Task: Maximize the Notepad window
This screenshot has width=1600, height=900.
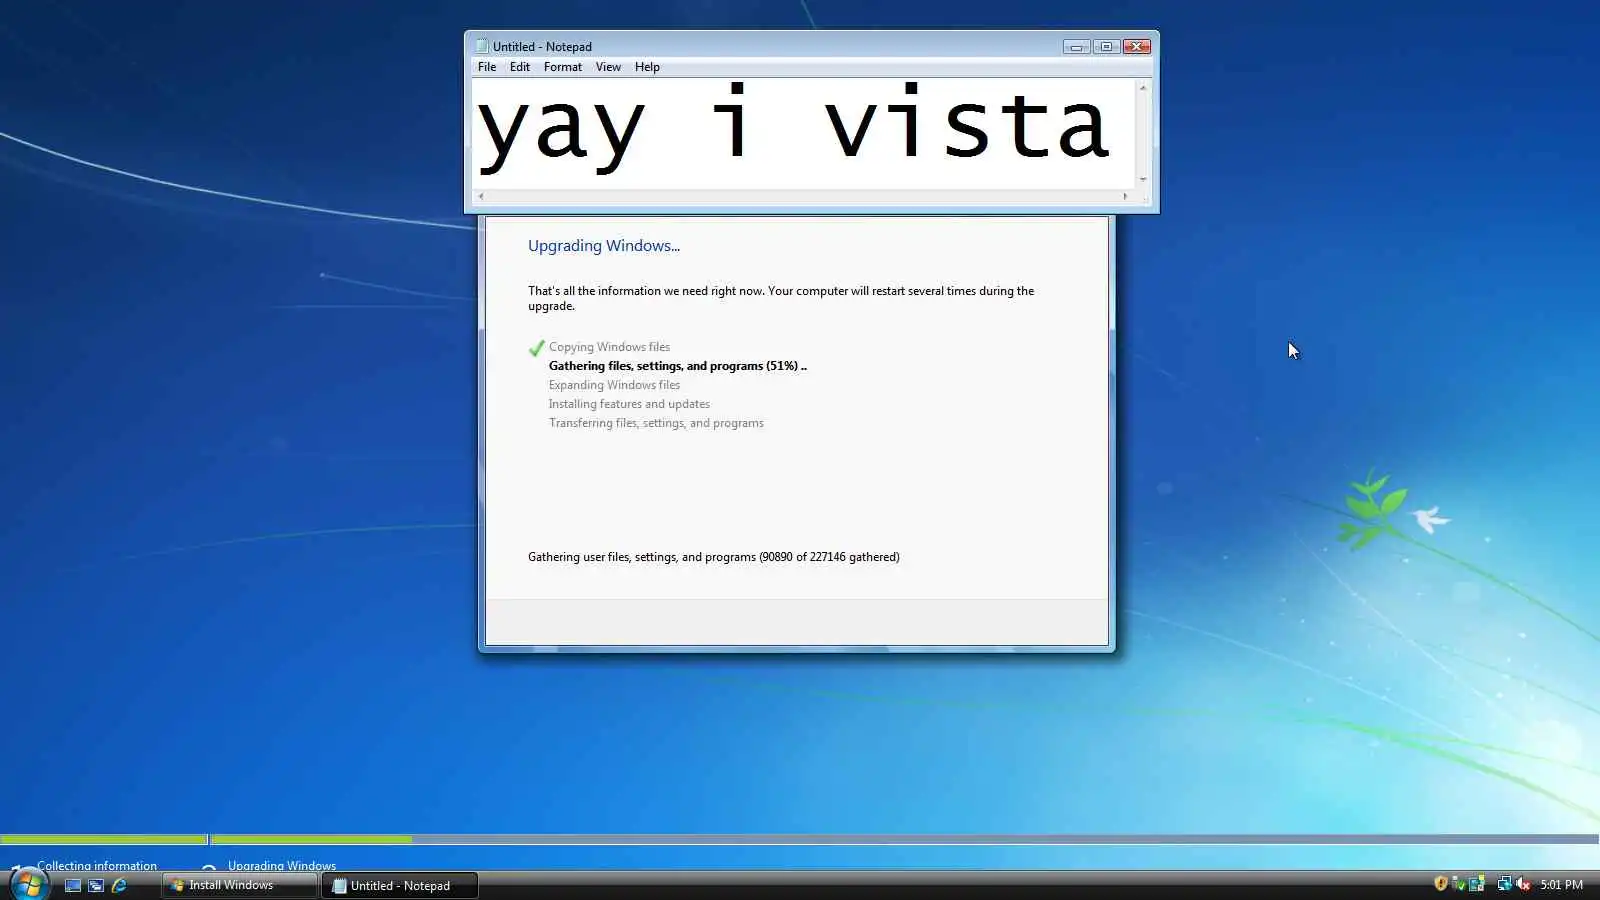Action: click(x=1106, y=46)
